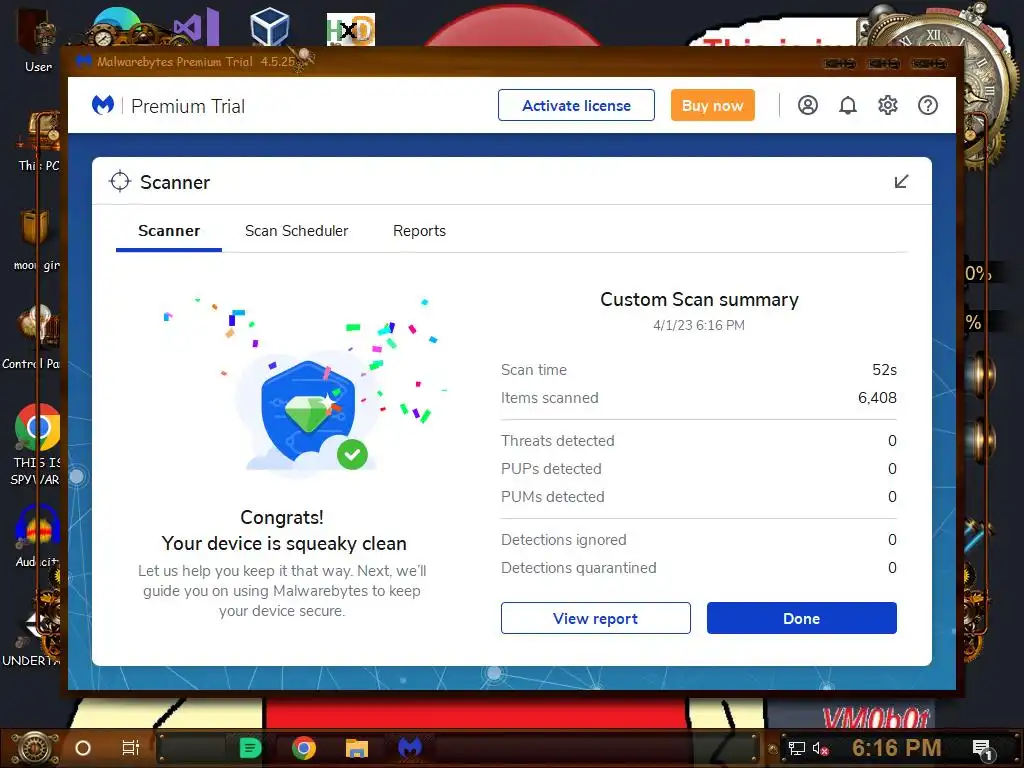This screenshot has width=1024, height=768.
Task: Click the Threats detected row
Action: point(699,441)
